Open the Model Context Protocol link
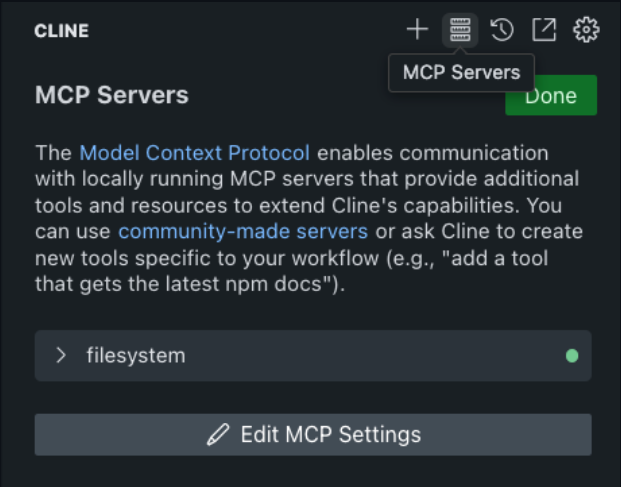 194,153
